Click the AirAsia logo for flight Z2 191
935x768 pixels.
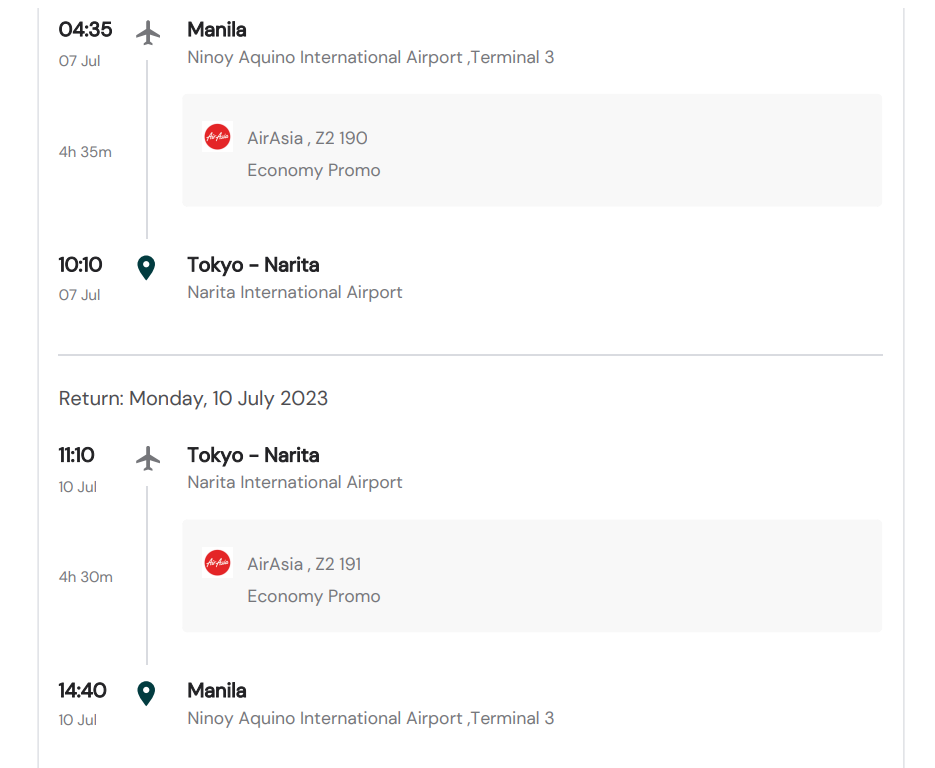[x=217, y=563]
